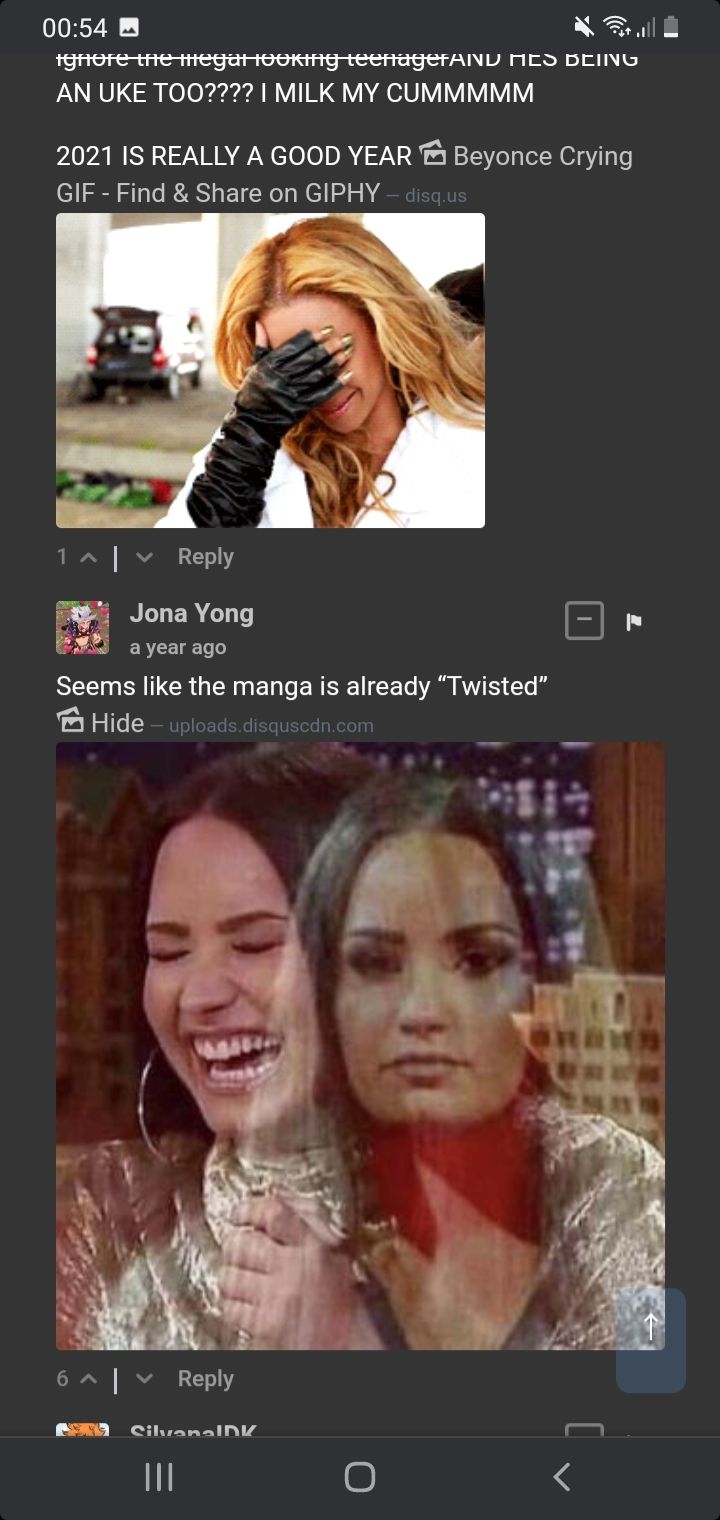Downvote Jona Yong's comment
Image resolution: width=720 pixels, height=1520 pixels.
144,1380
